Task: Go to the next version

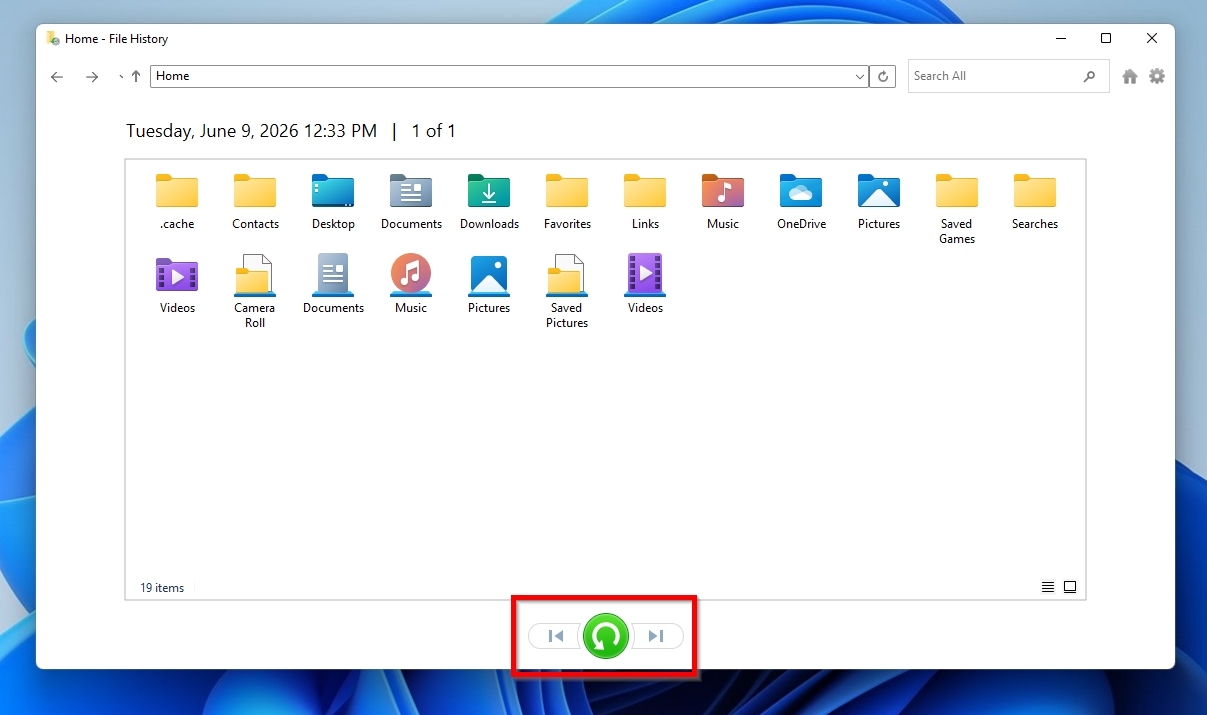Action: point(657,636)
